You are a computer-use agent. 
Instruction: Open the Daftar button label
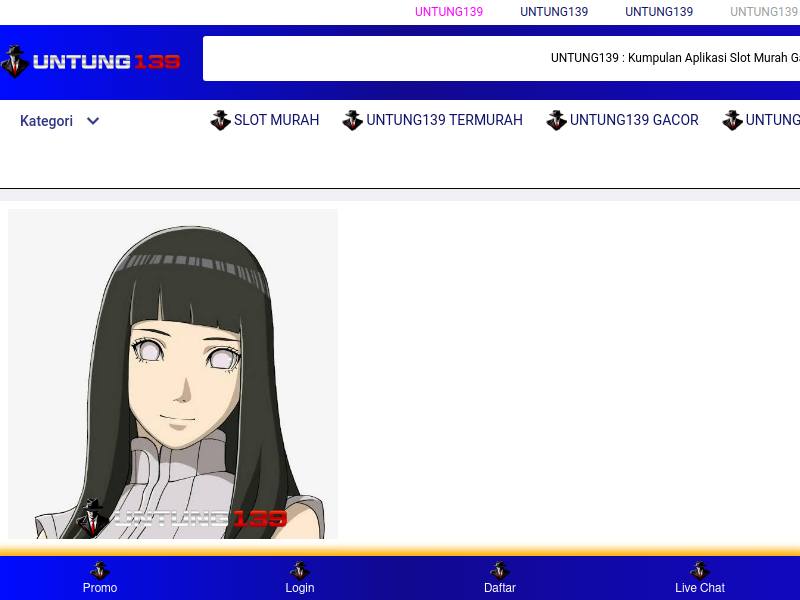pyautogui.click(x=500, y=588)
